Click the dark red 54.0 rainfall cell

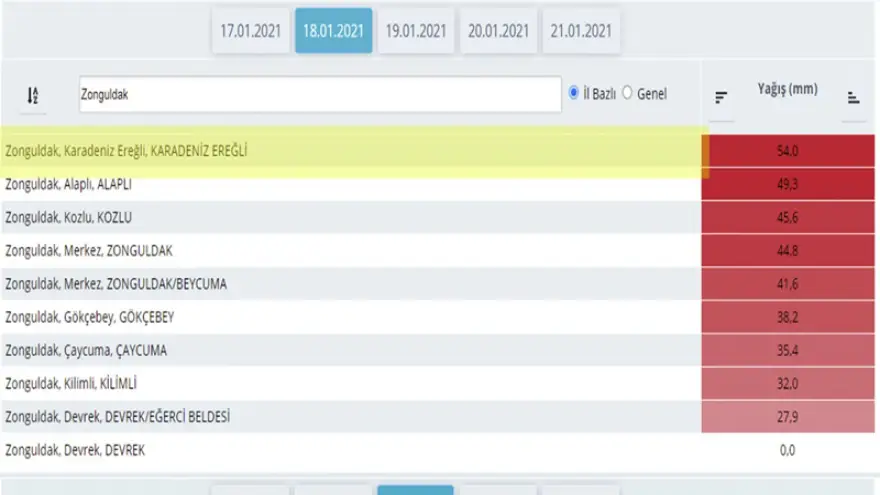[788, 151]
